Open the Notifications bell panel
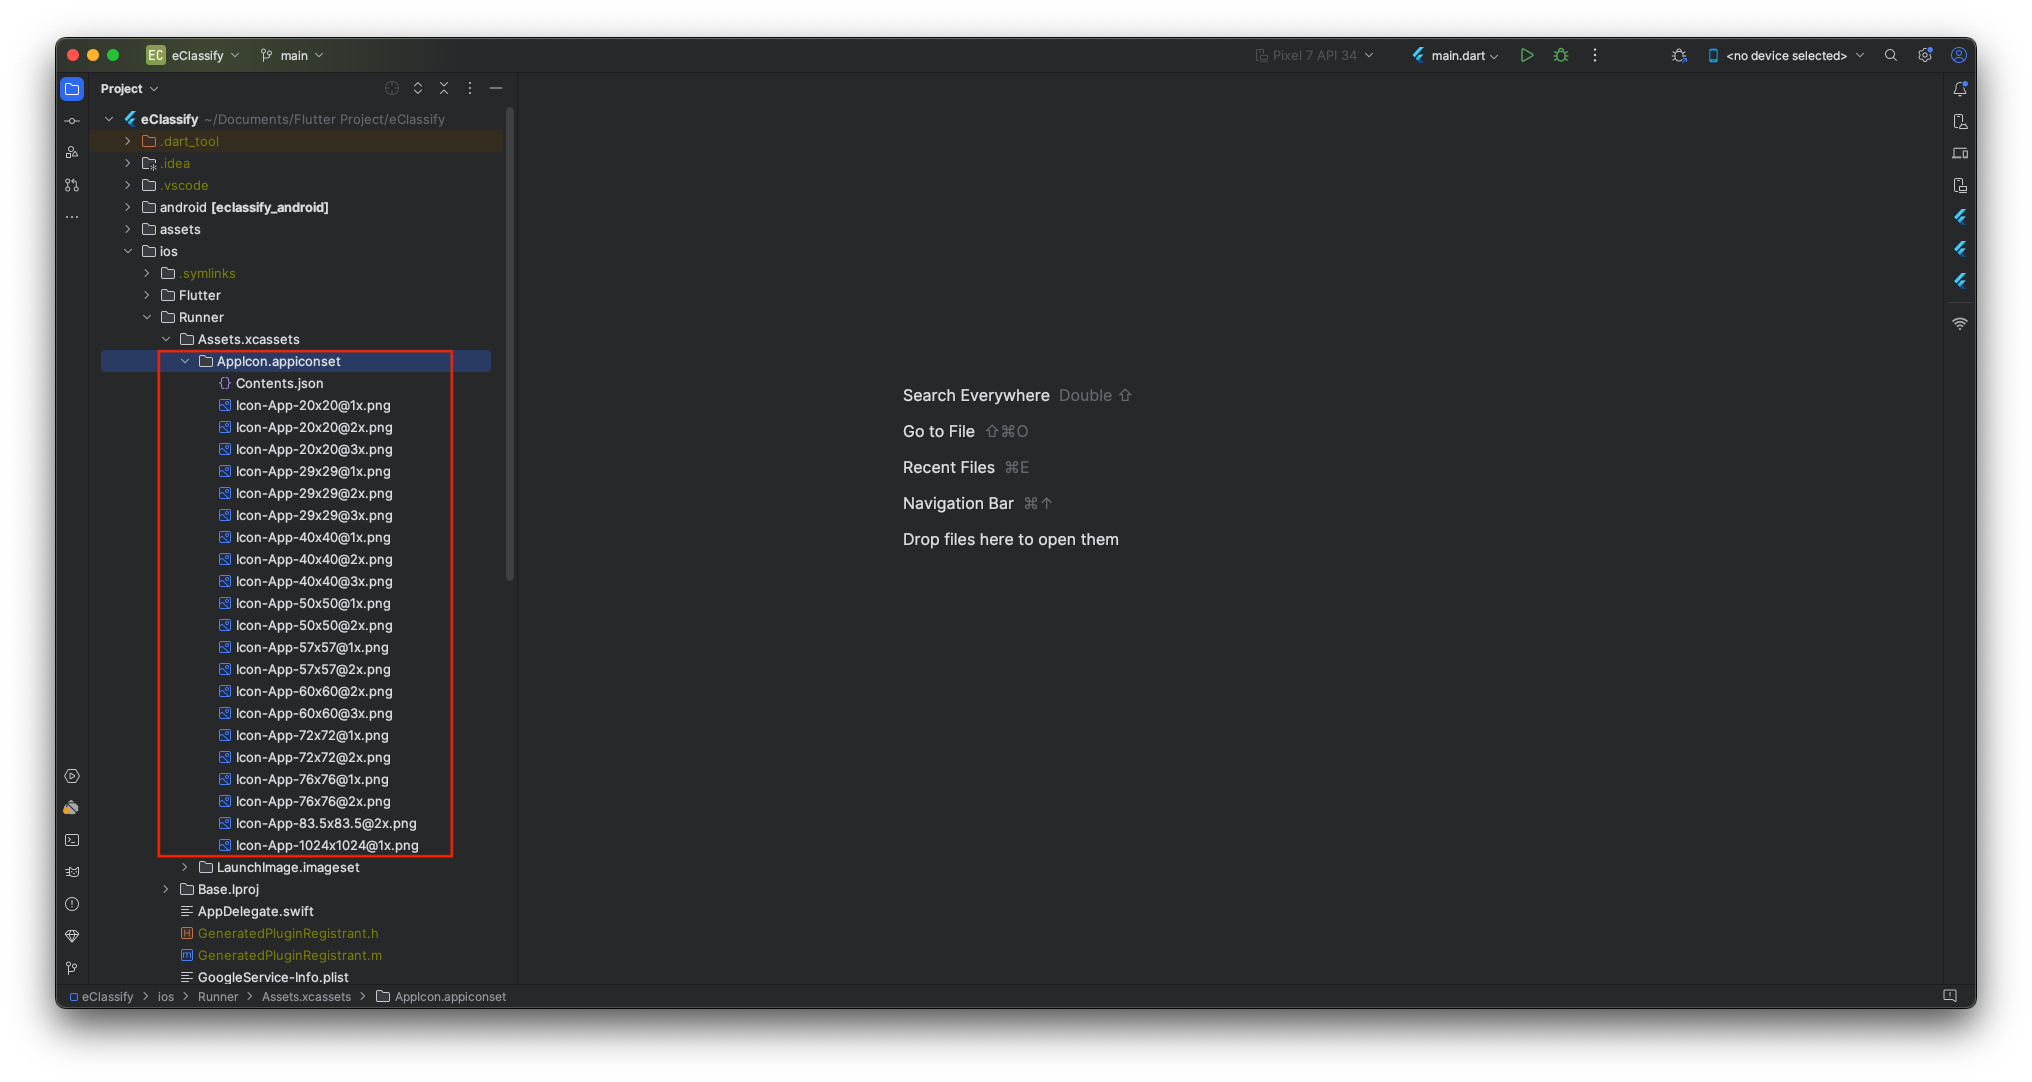This screenshot has width=2032, height=1082. (1959, 89)
